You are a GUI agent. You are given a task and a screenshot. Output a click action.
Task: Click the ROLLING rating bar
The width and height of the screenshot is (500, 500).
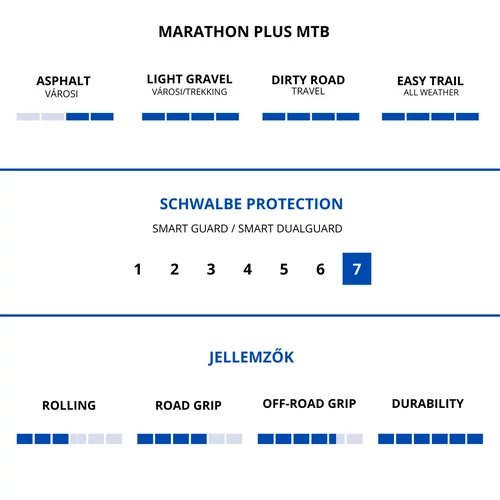click(69, 439)
